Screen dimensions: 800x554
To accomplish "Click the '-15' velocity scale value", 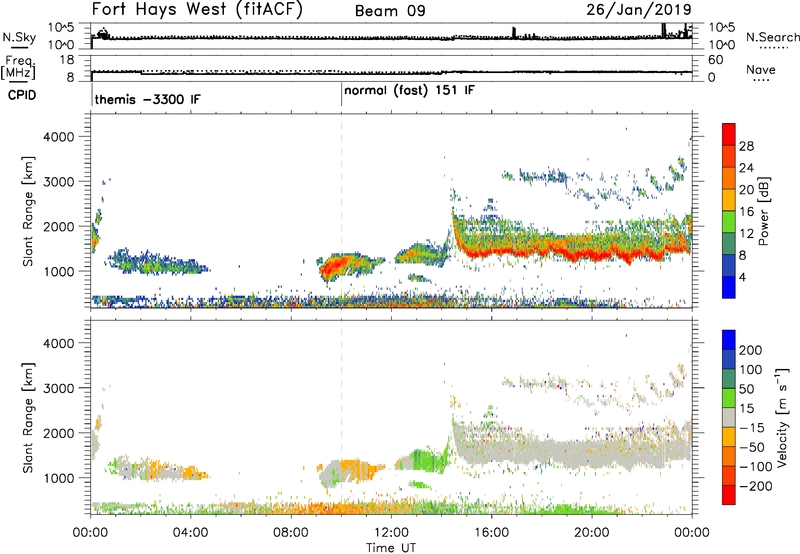I will click(x=752, y=428).
